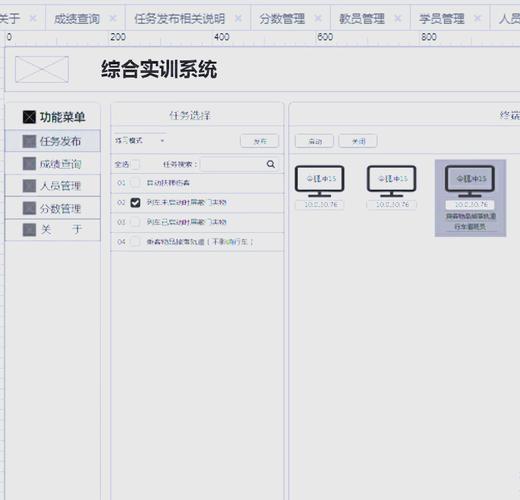Click the 发布 button in the task panel
The width and height of the screenshot is (520, 500).
coord(259,141)
